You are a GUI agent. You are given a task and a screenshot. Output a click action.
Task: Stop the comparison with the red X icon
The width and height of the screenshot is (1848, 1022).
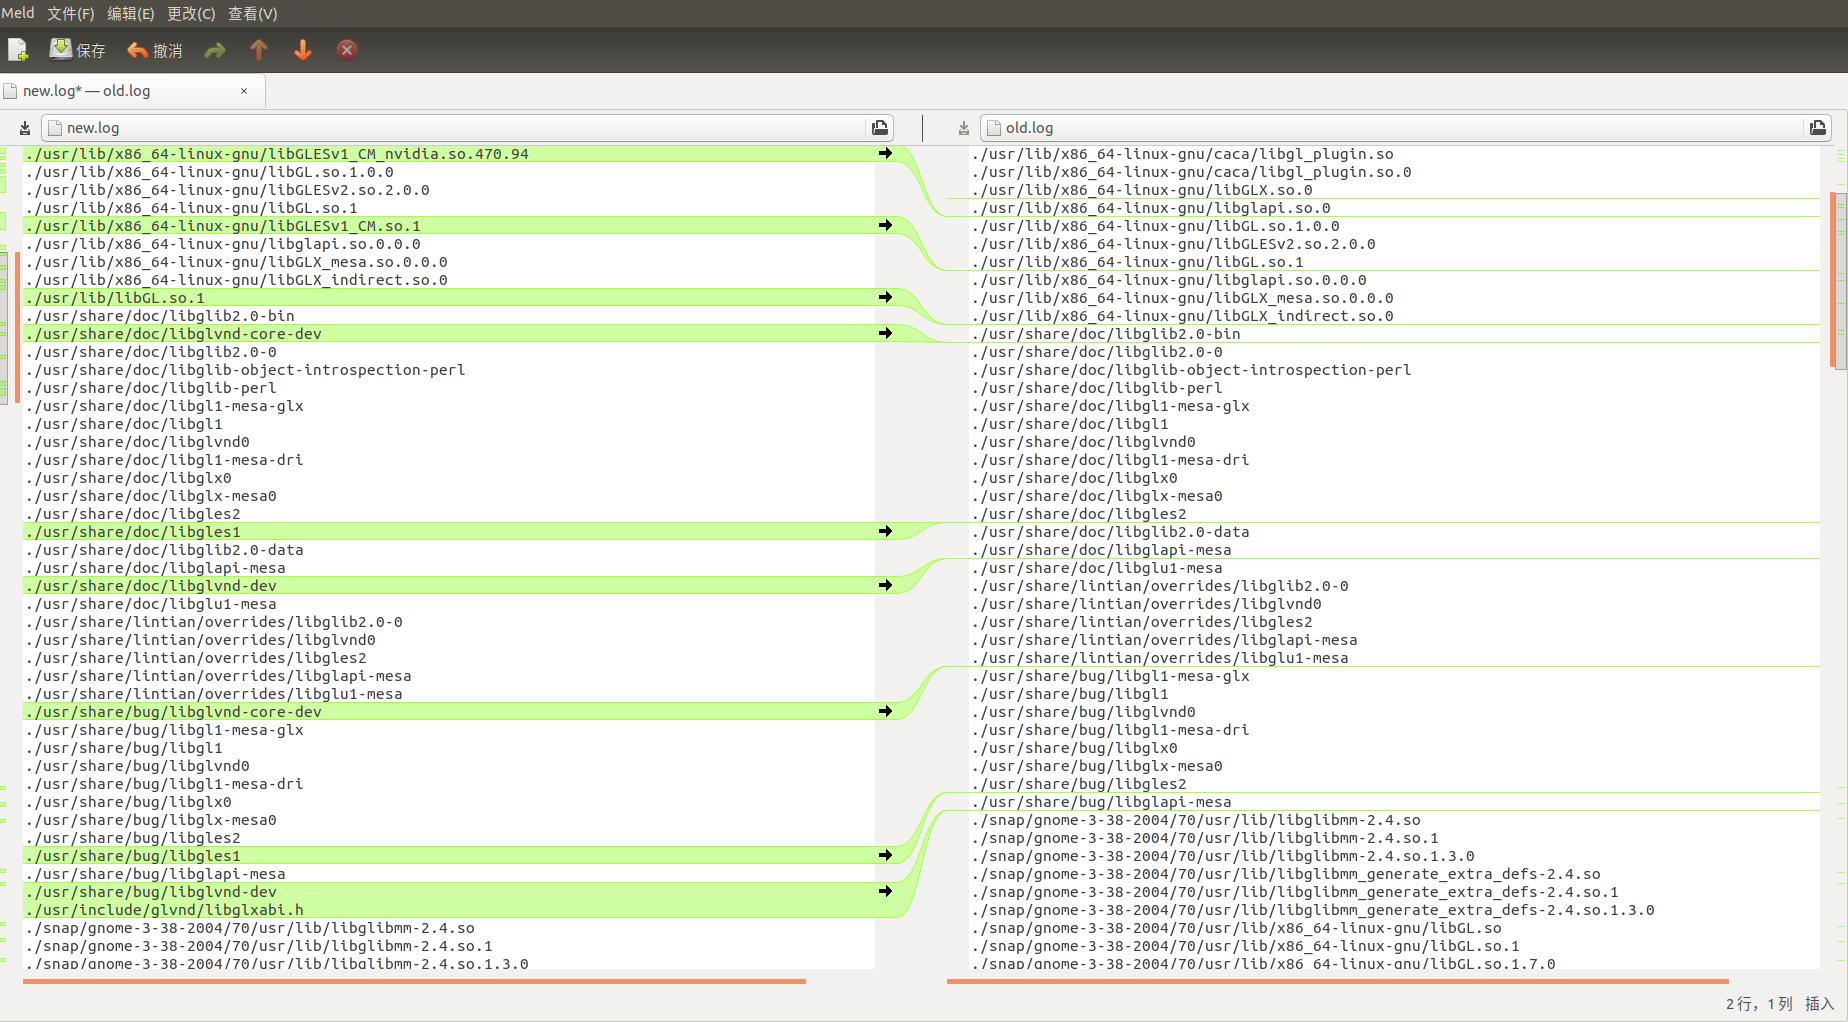point(347,49)
